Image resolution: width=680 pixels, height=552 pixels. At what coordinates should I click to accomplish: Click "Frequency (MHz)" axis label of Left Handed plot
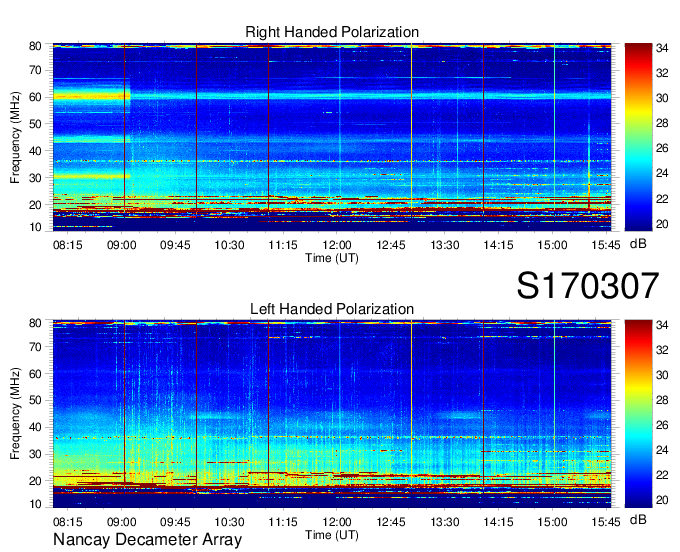coord(15,414)
